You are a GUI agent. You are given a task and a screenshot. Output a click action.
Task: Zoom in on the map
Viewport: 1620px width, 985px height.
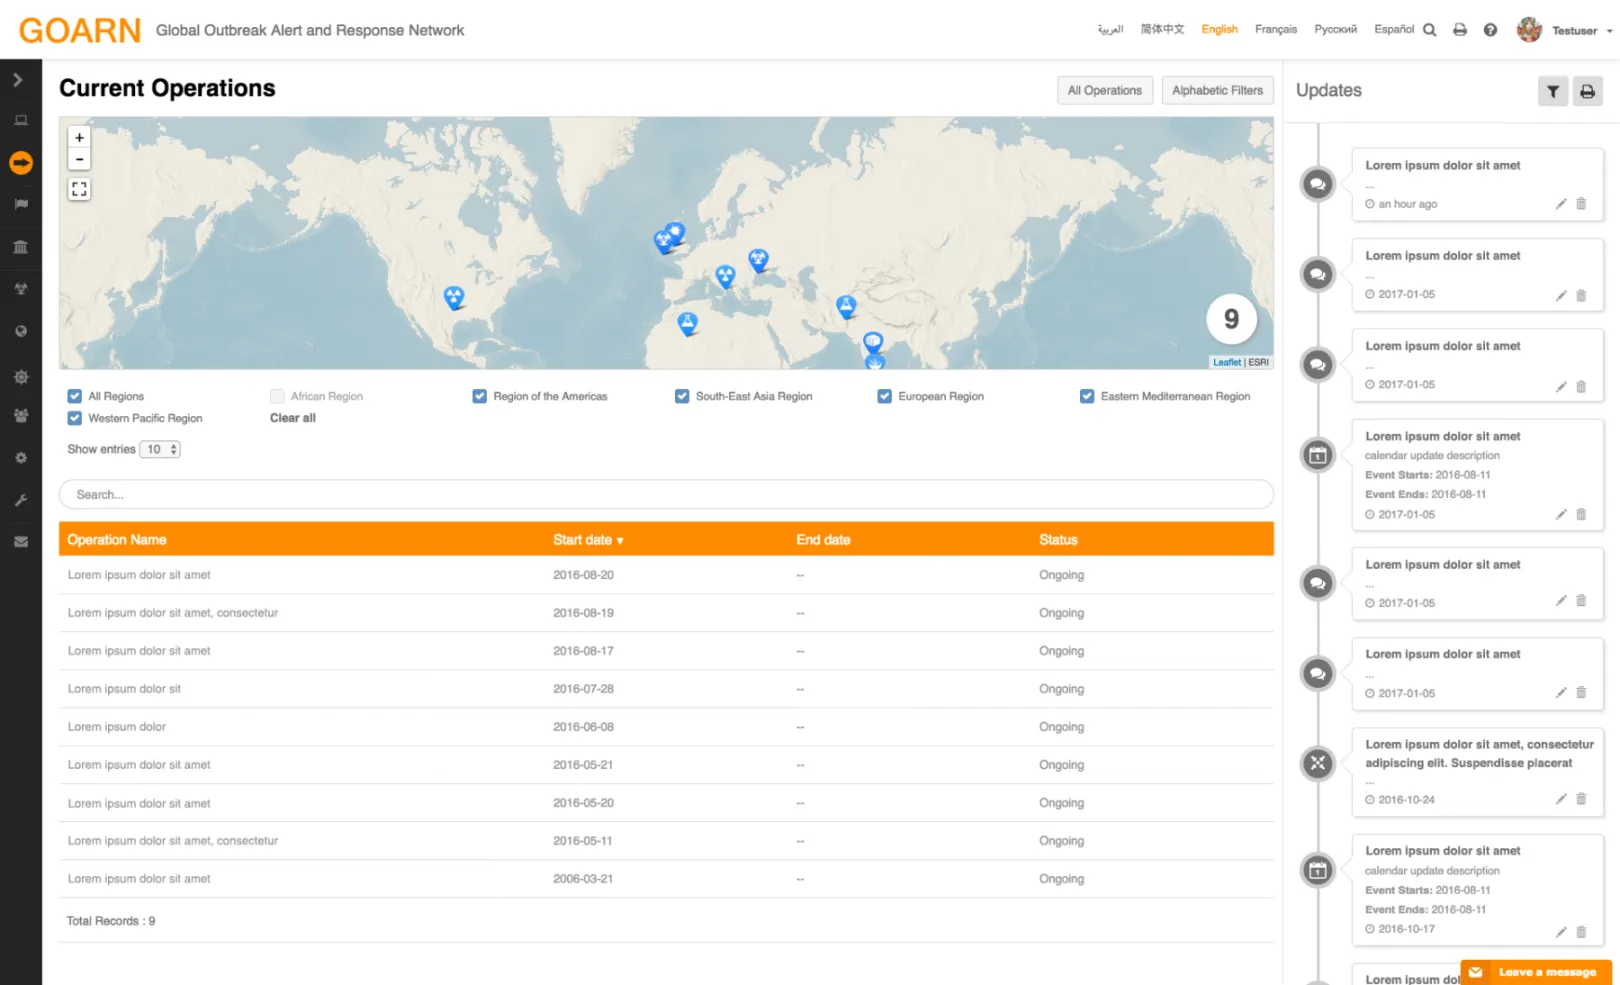[80, 138]
